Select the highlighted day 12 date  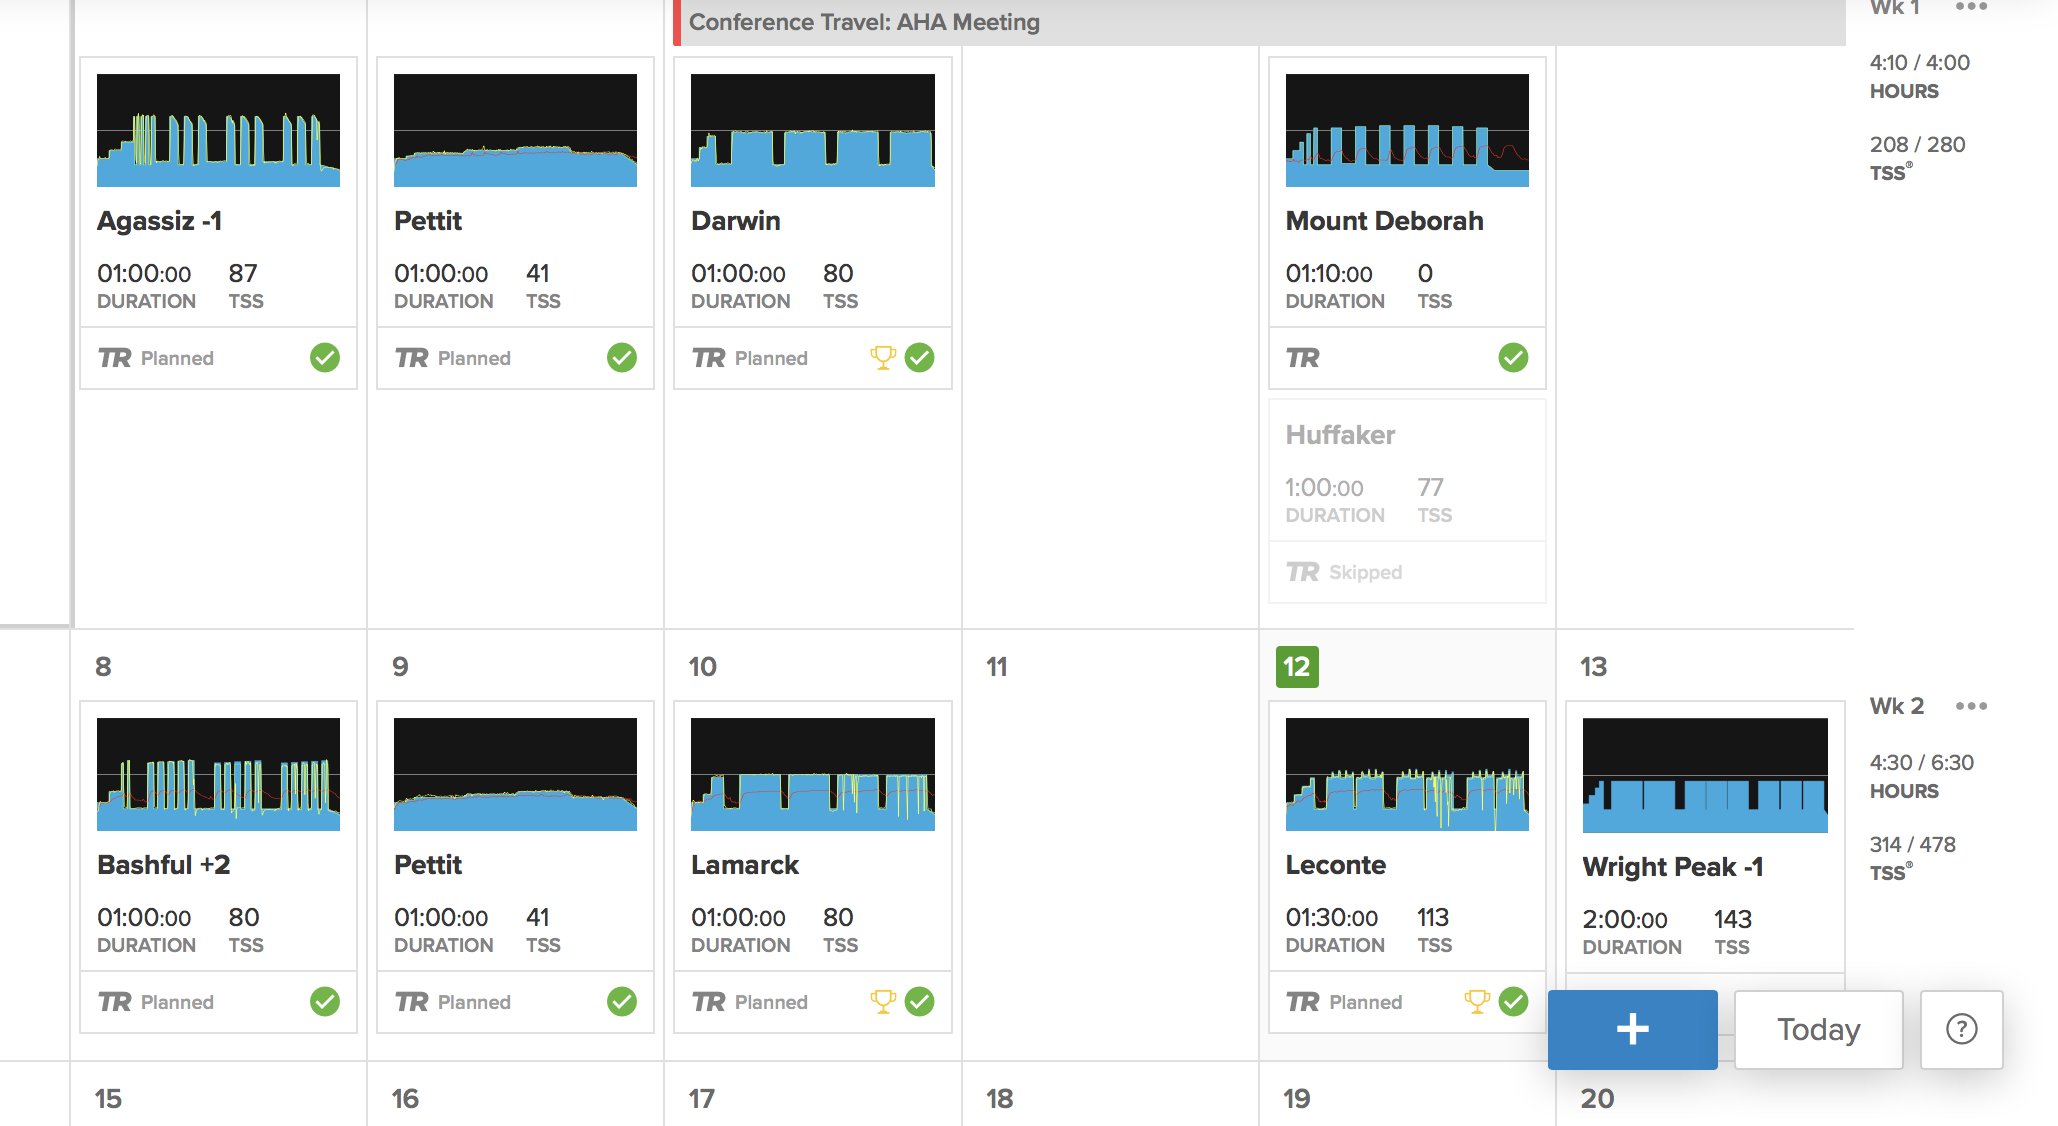tap(1297, 667)
